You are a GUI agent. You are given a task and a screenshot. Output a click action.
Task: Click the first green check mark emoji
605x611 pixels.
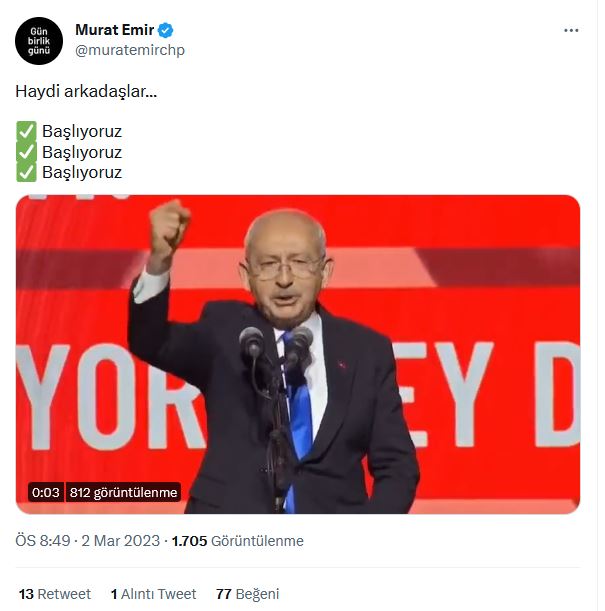pyautogui.click(x=26, y=131)
